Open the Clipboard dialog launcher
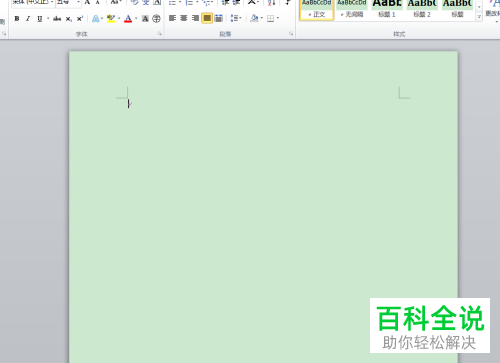Image resolution: width=500 pixels, height=363 pixels. (x=4, y=34)
